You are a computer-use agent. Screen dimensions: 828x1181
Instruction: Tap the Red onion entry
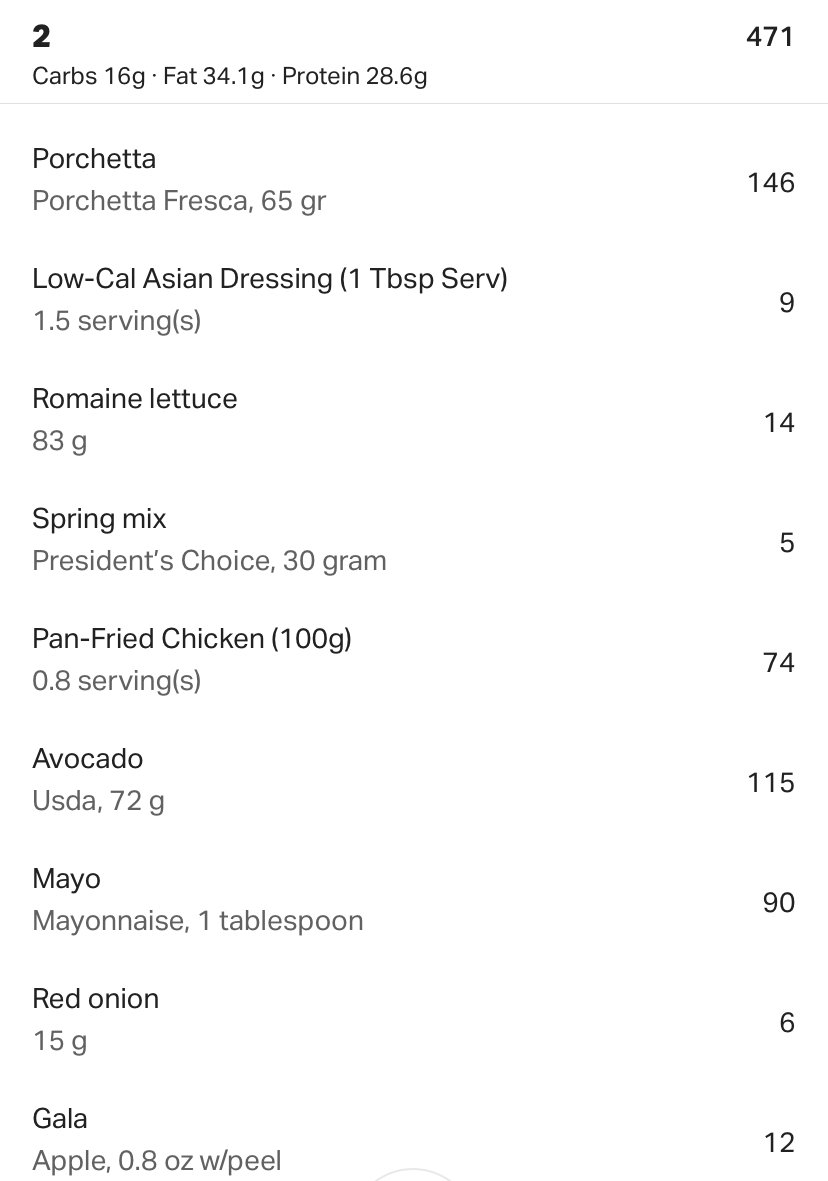tap(414, 1020)
